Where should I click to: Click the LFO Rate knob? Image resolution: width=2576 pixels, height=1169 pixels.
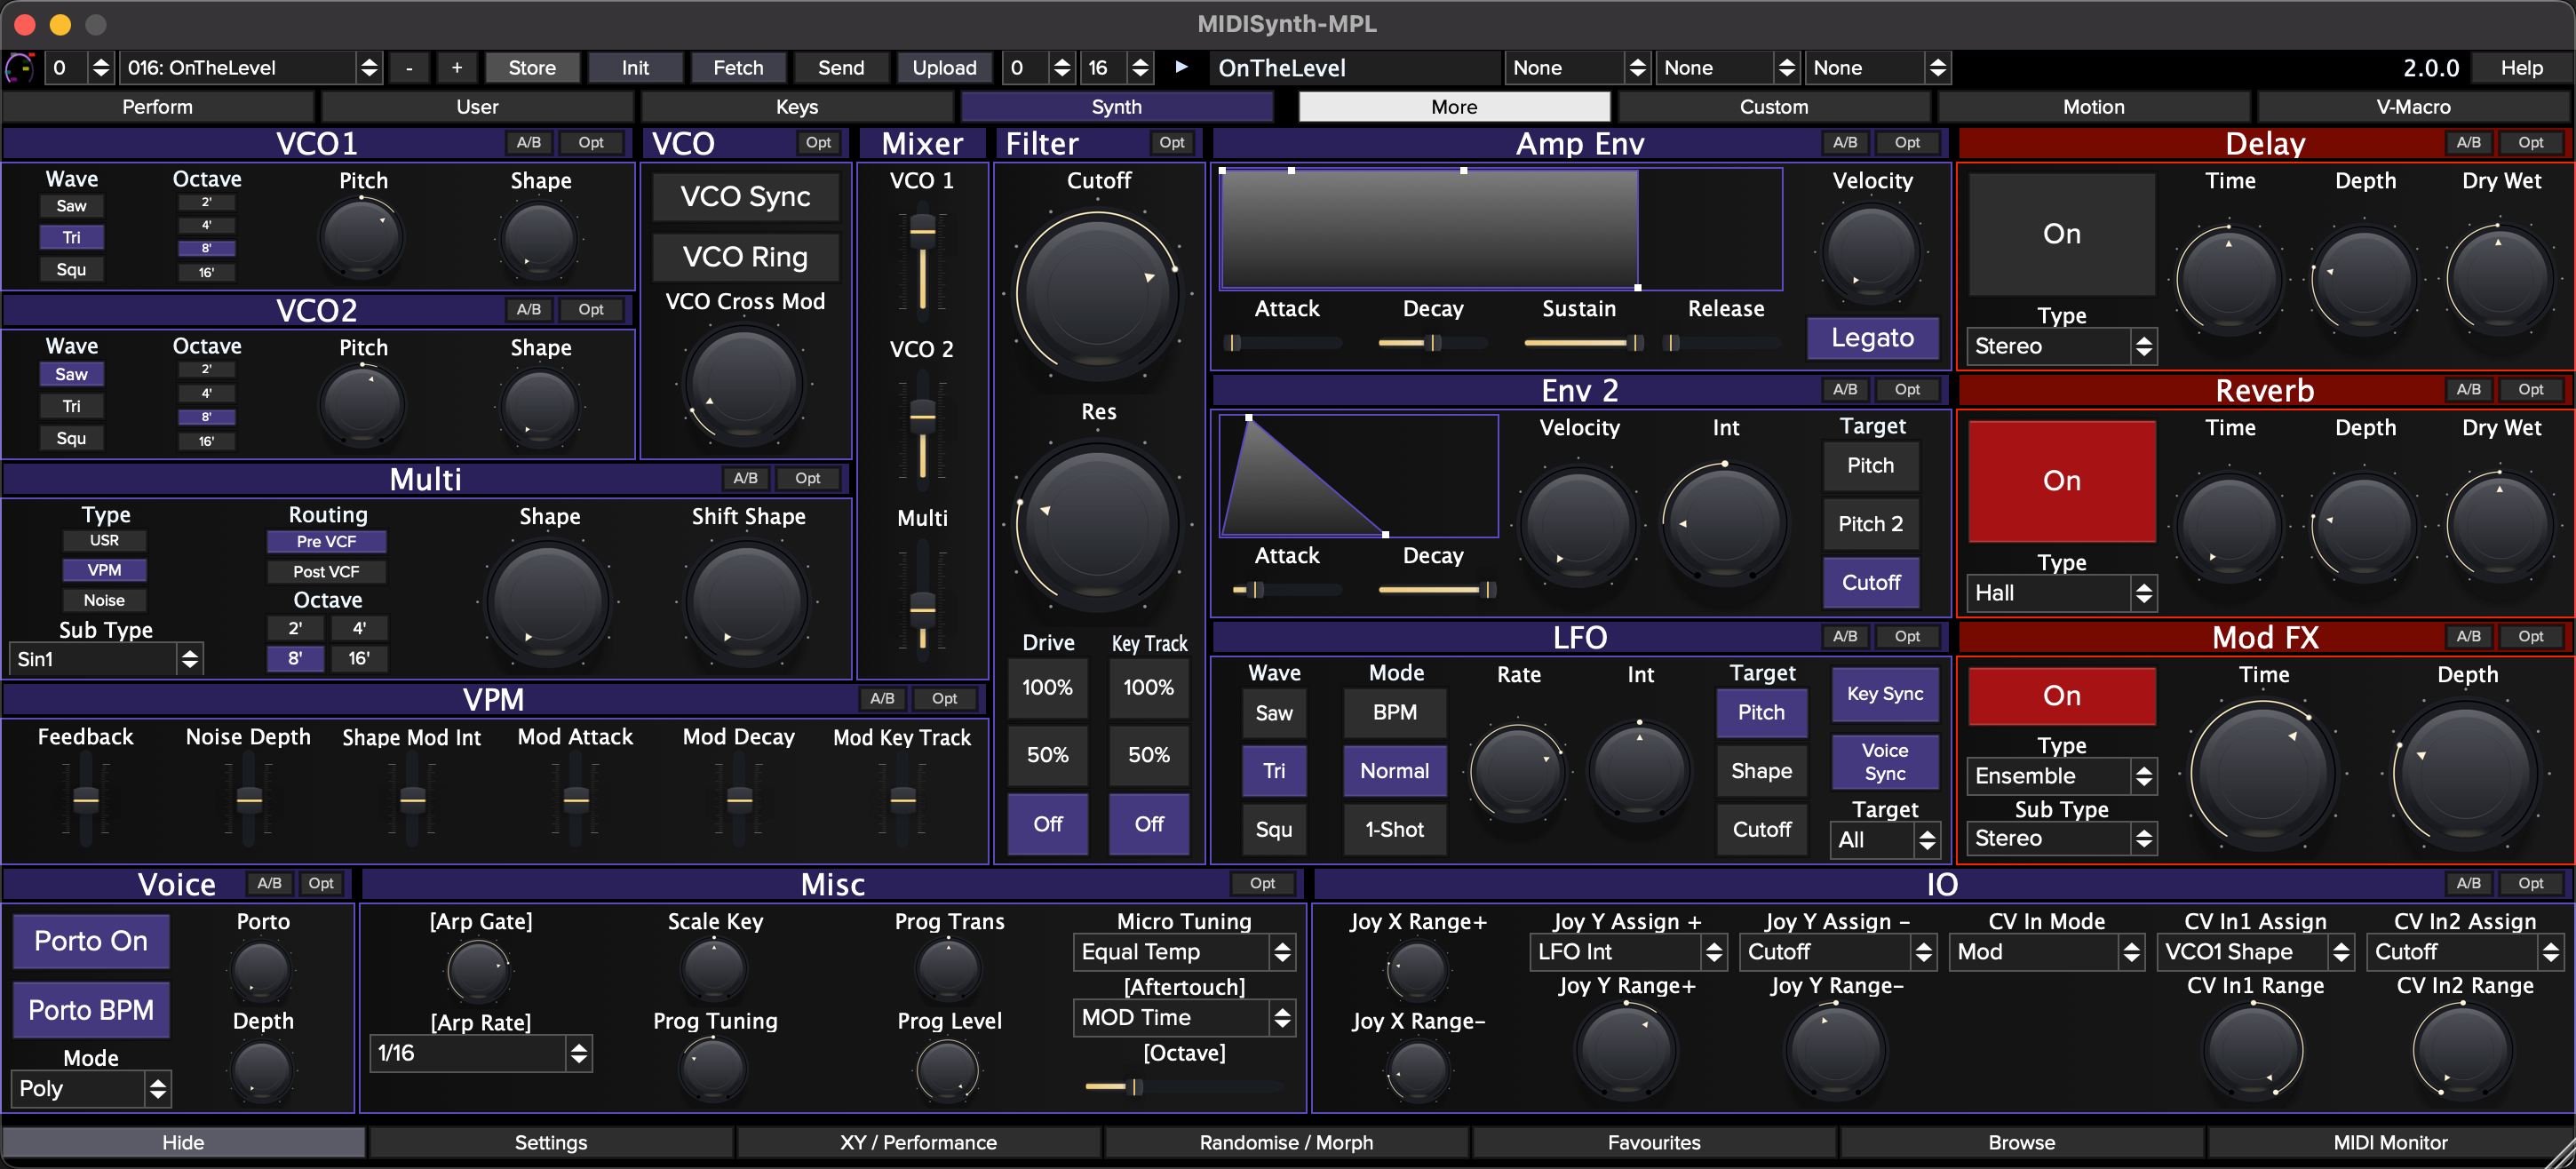pyautogui.click(x=1517, y=770)
